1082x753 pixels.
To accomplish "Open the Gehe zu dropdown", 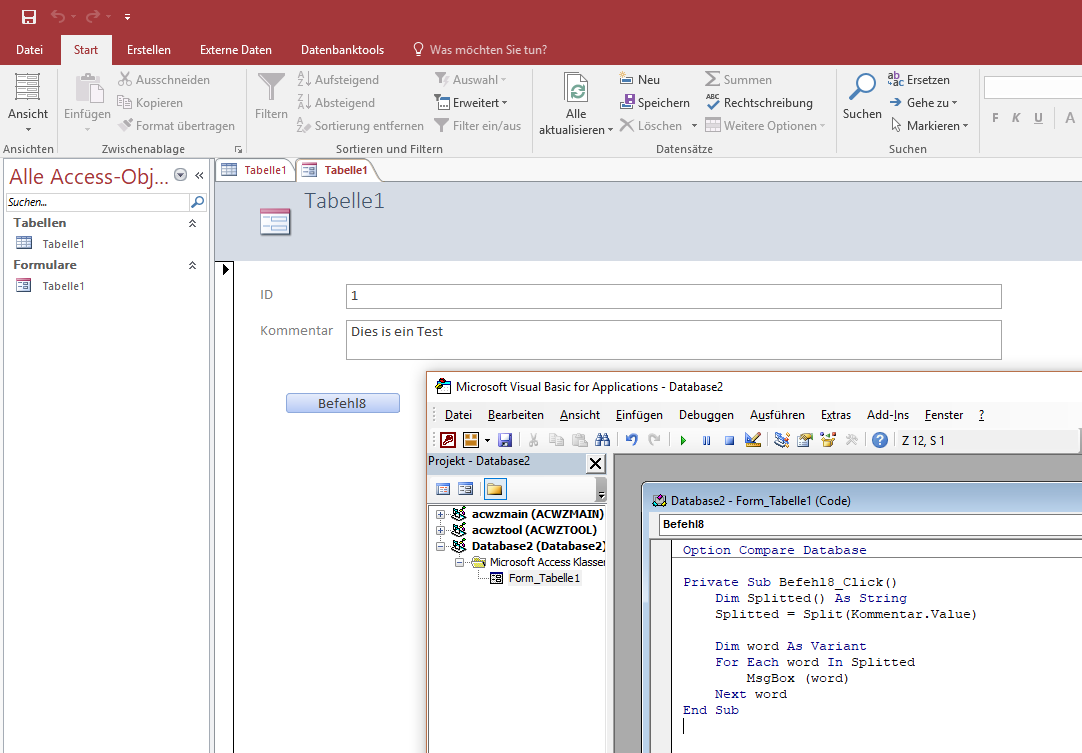I will coord(923,102).
